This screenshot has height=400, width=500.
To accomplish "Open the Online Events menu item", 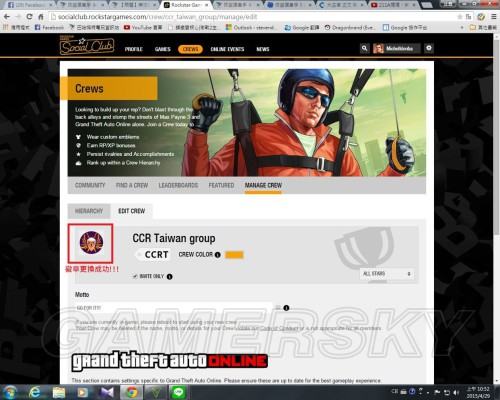I will (227, 49).
